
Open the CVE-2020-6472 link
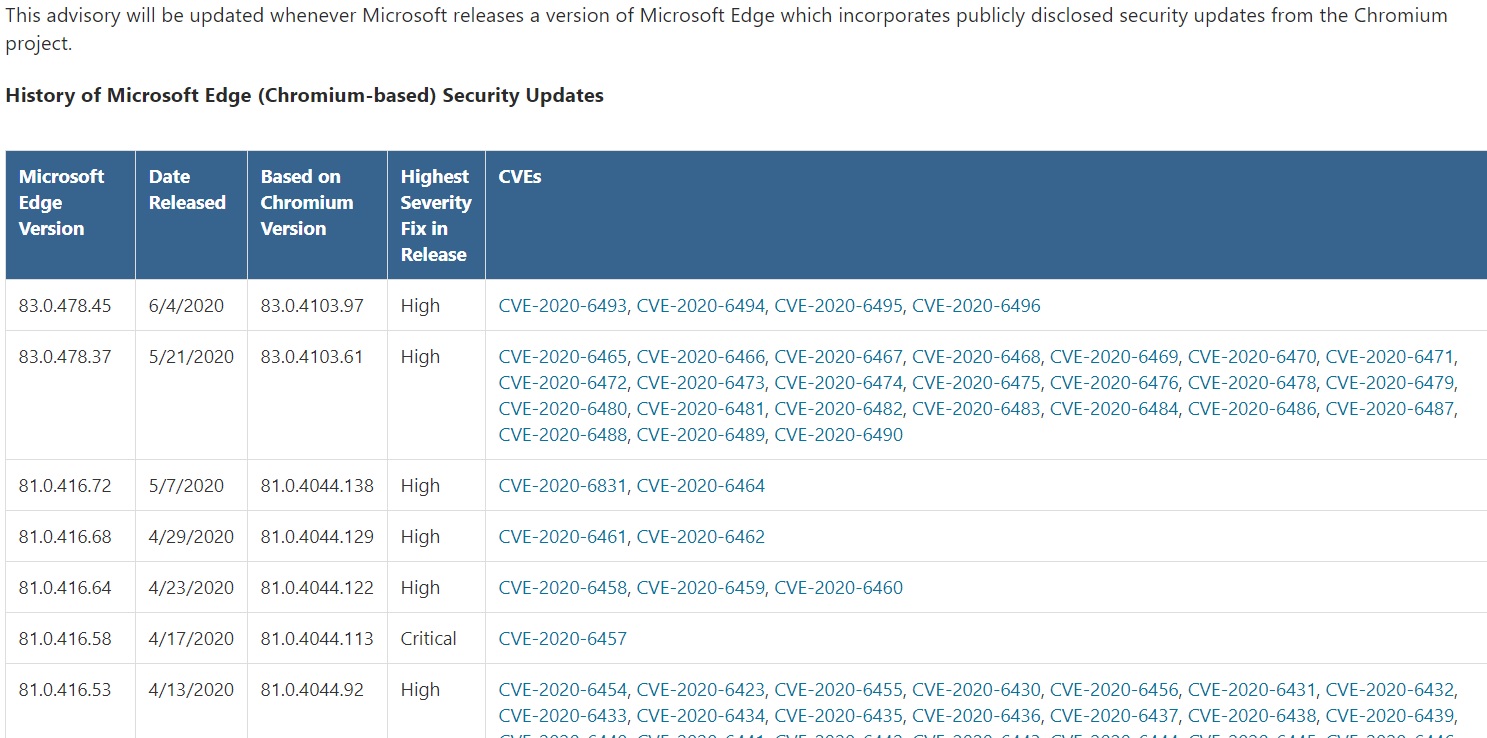point(563,383)
